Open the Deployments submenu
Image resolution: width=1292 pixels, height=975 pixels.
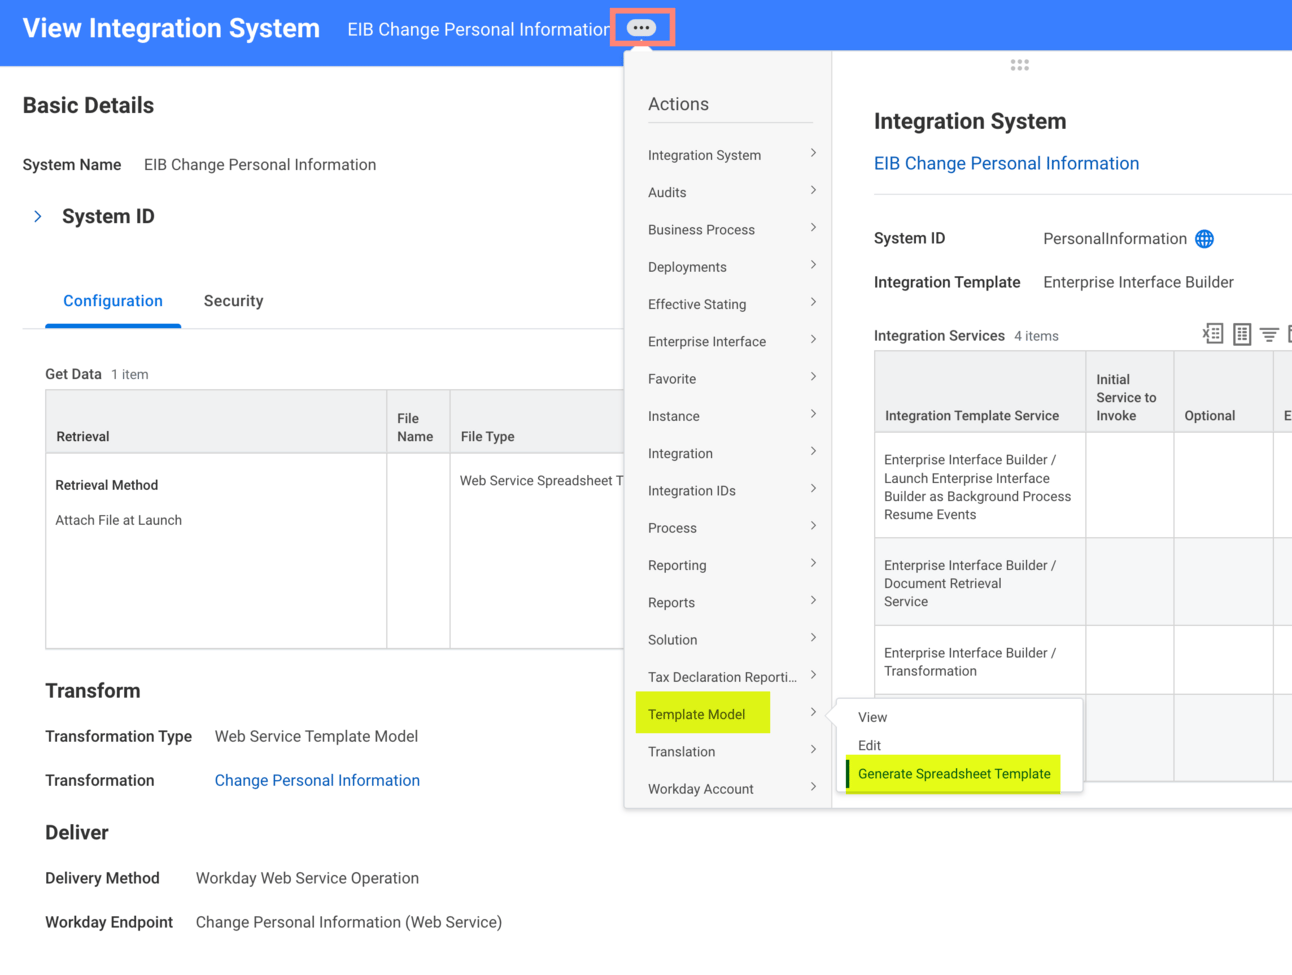coord(731,267)
